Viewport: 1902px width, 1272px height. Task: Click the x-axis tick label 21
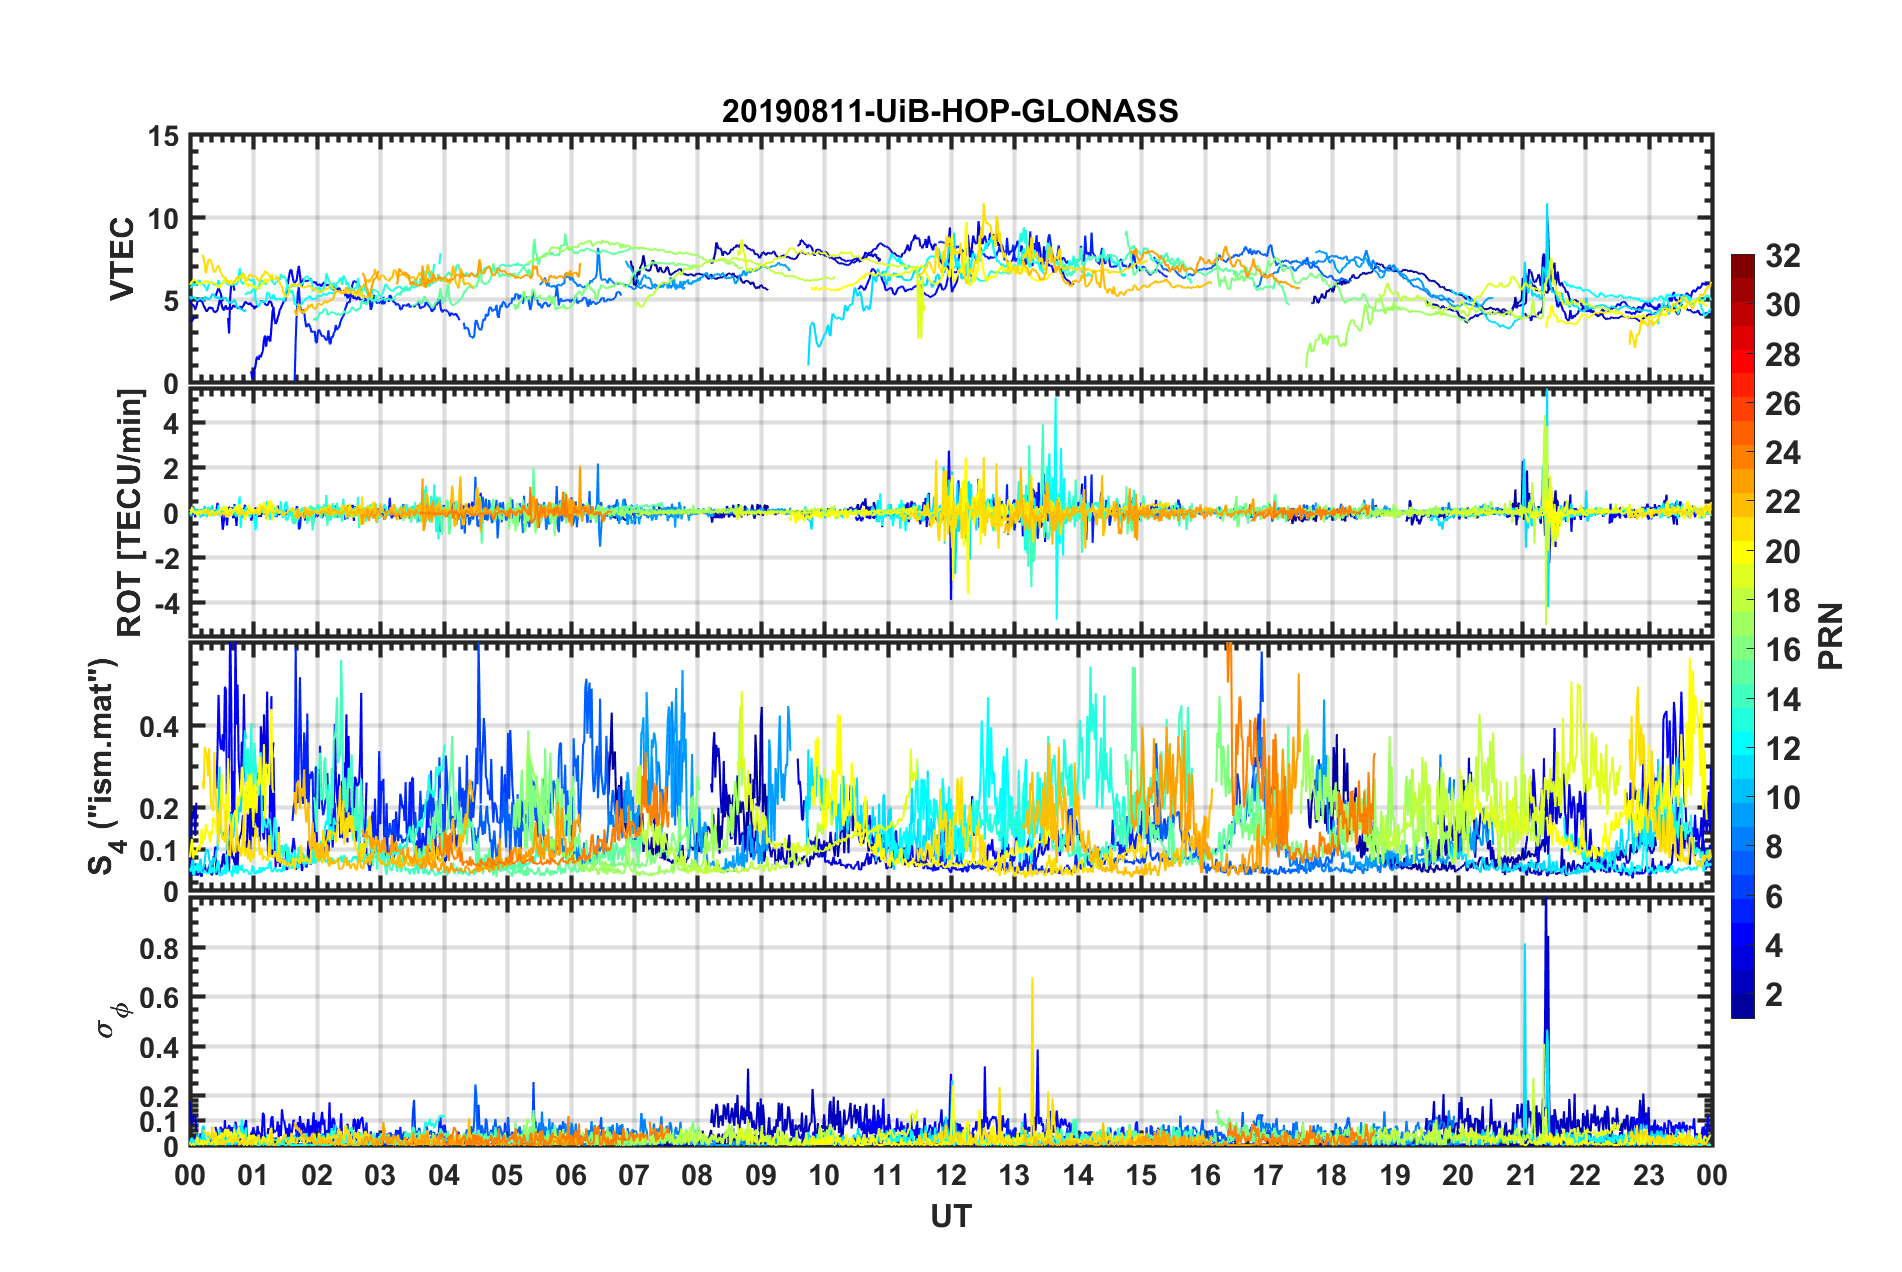[1521, 1175]
